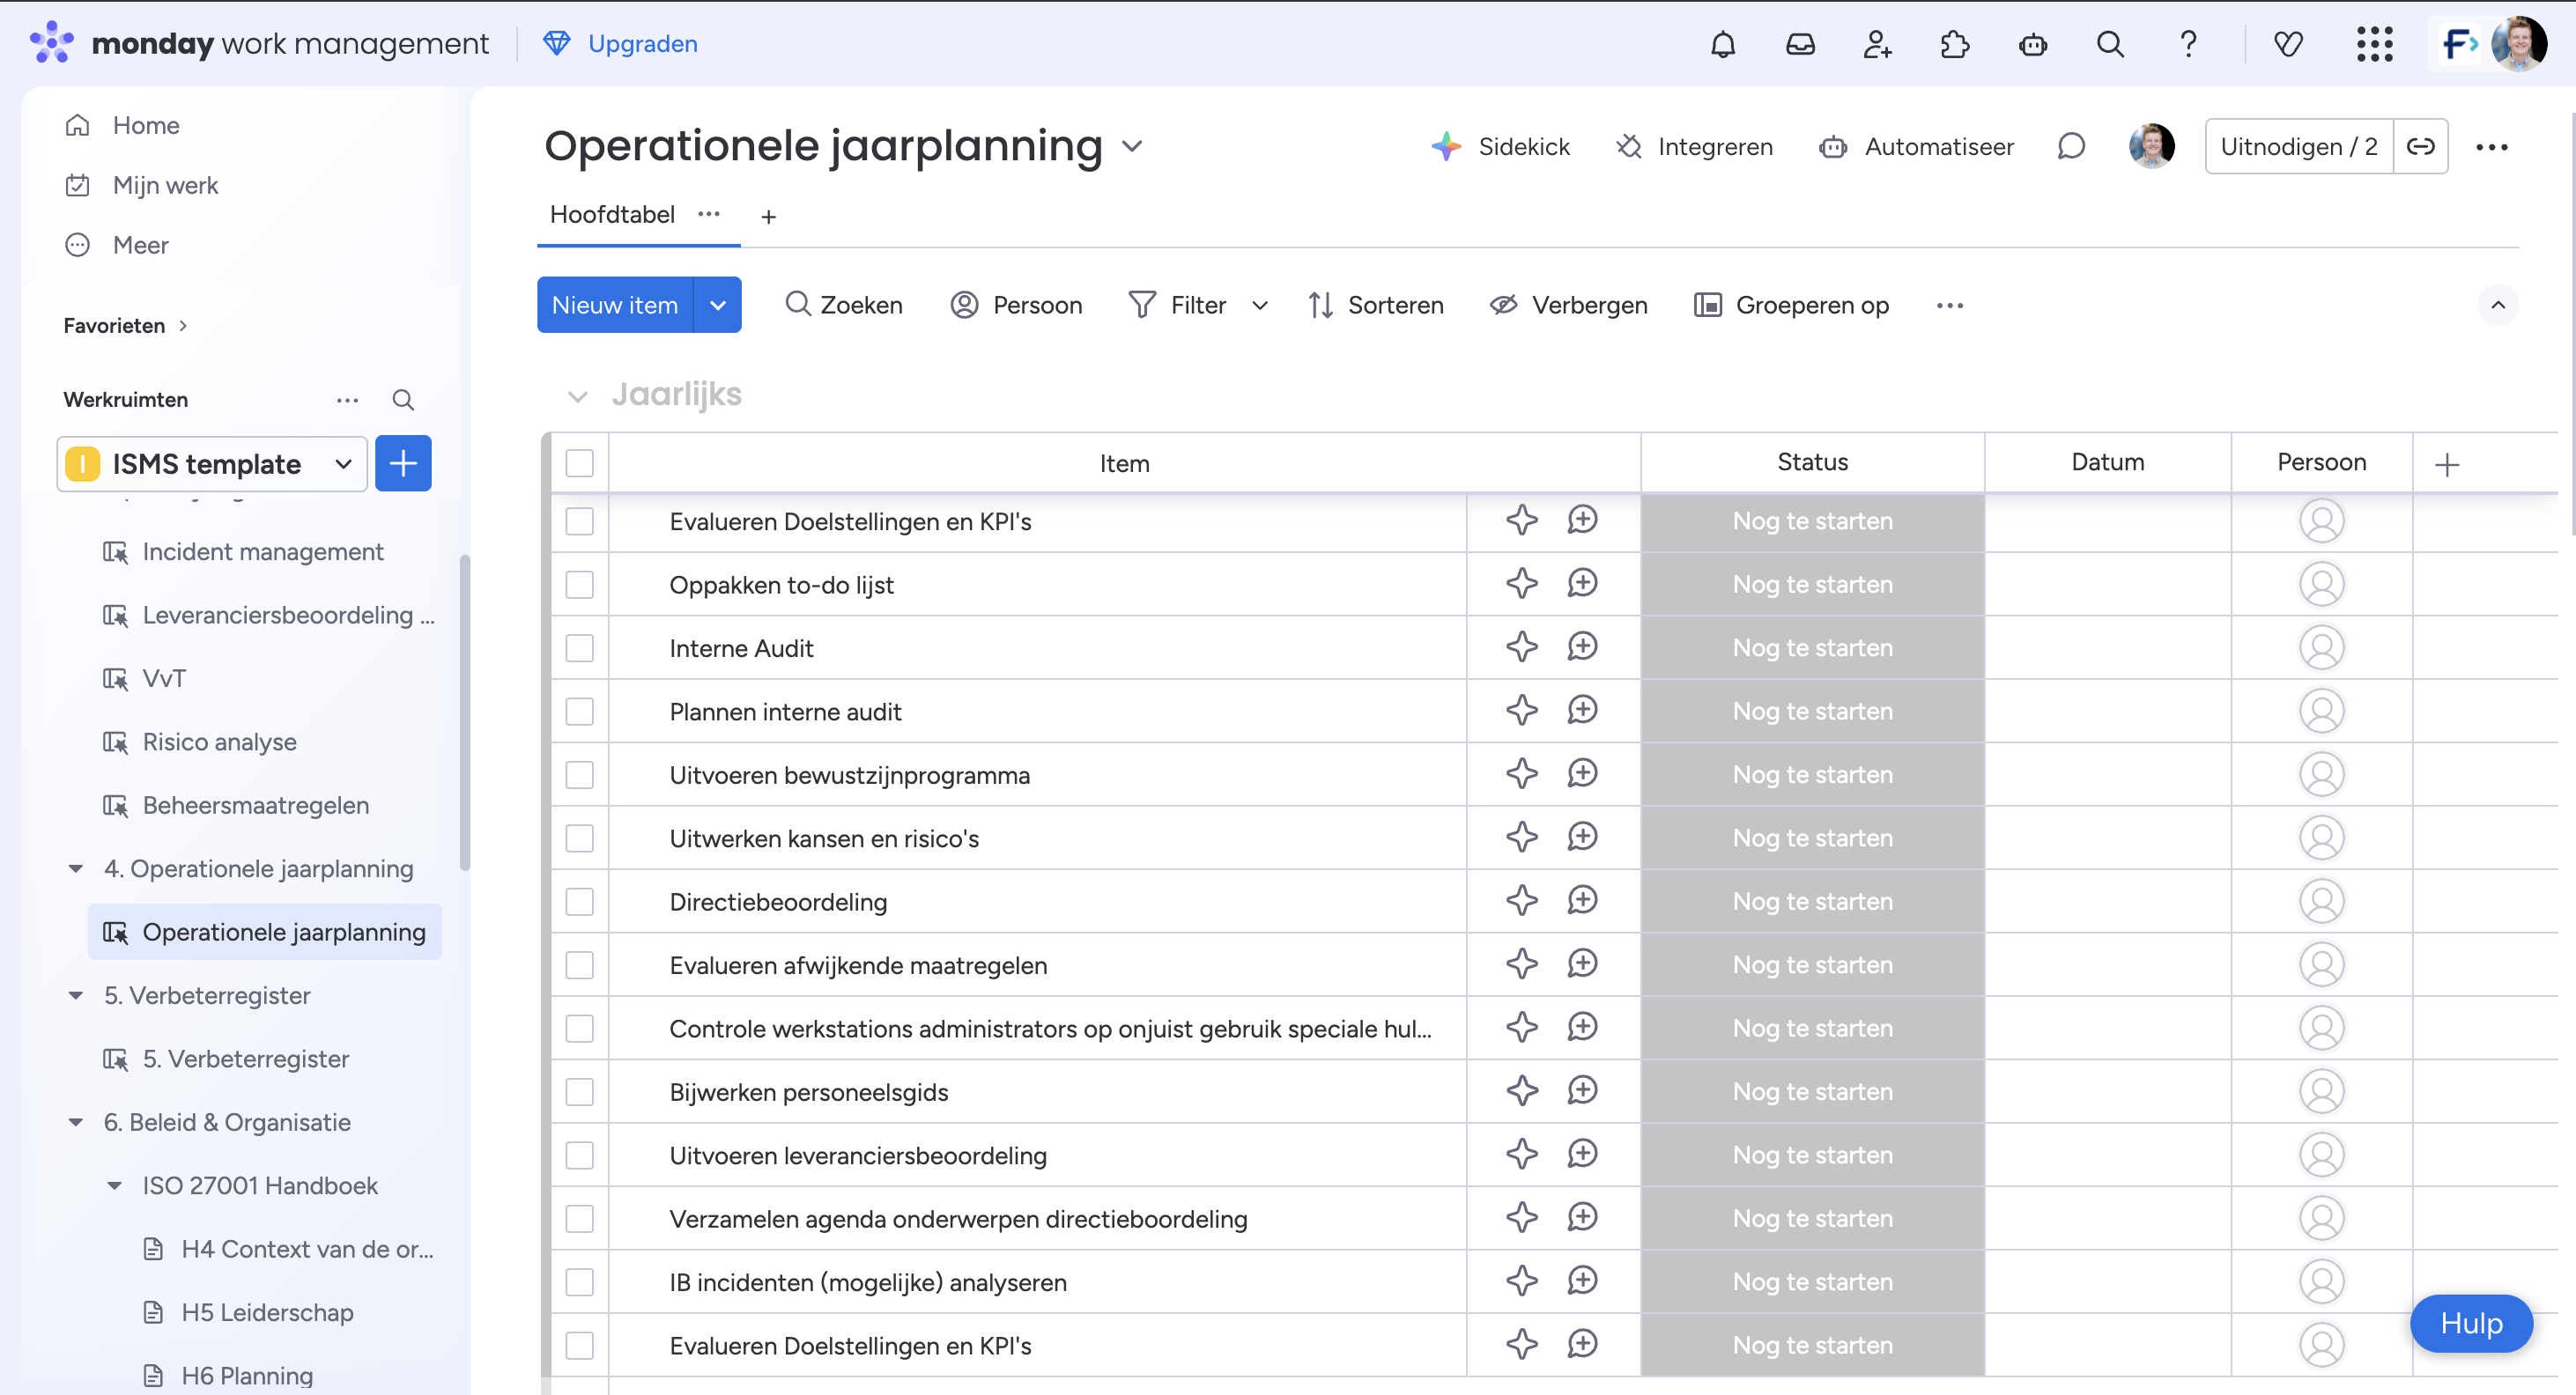This screenshot has width=2576, height=1395.
Task: Switch to the Hoofdtabel tab
Action: click(x=612, y=215)
